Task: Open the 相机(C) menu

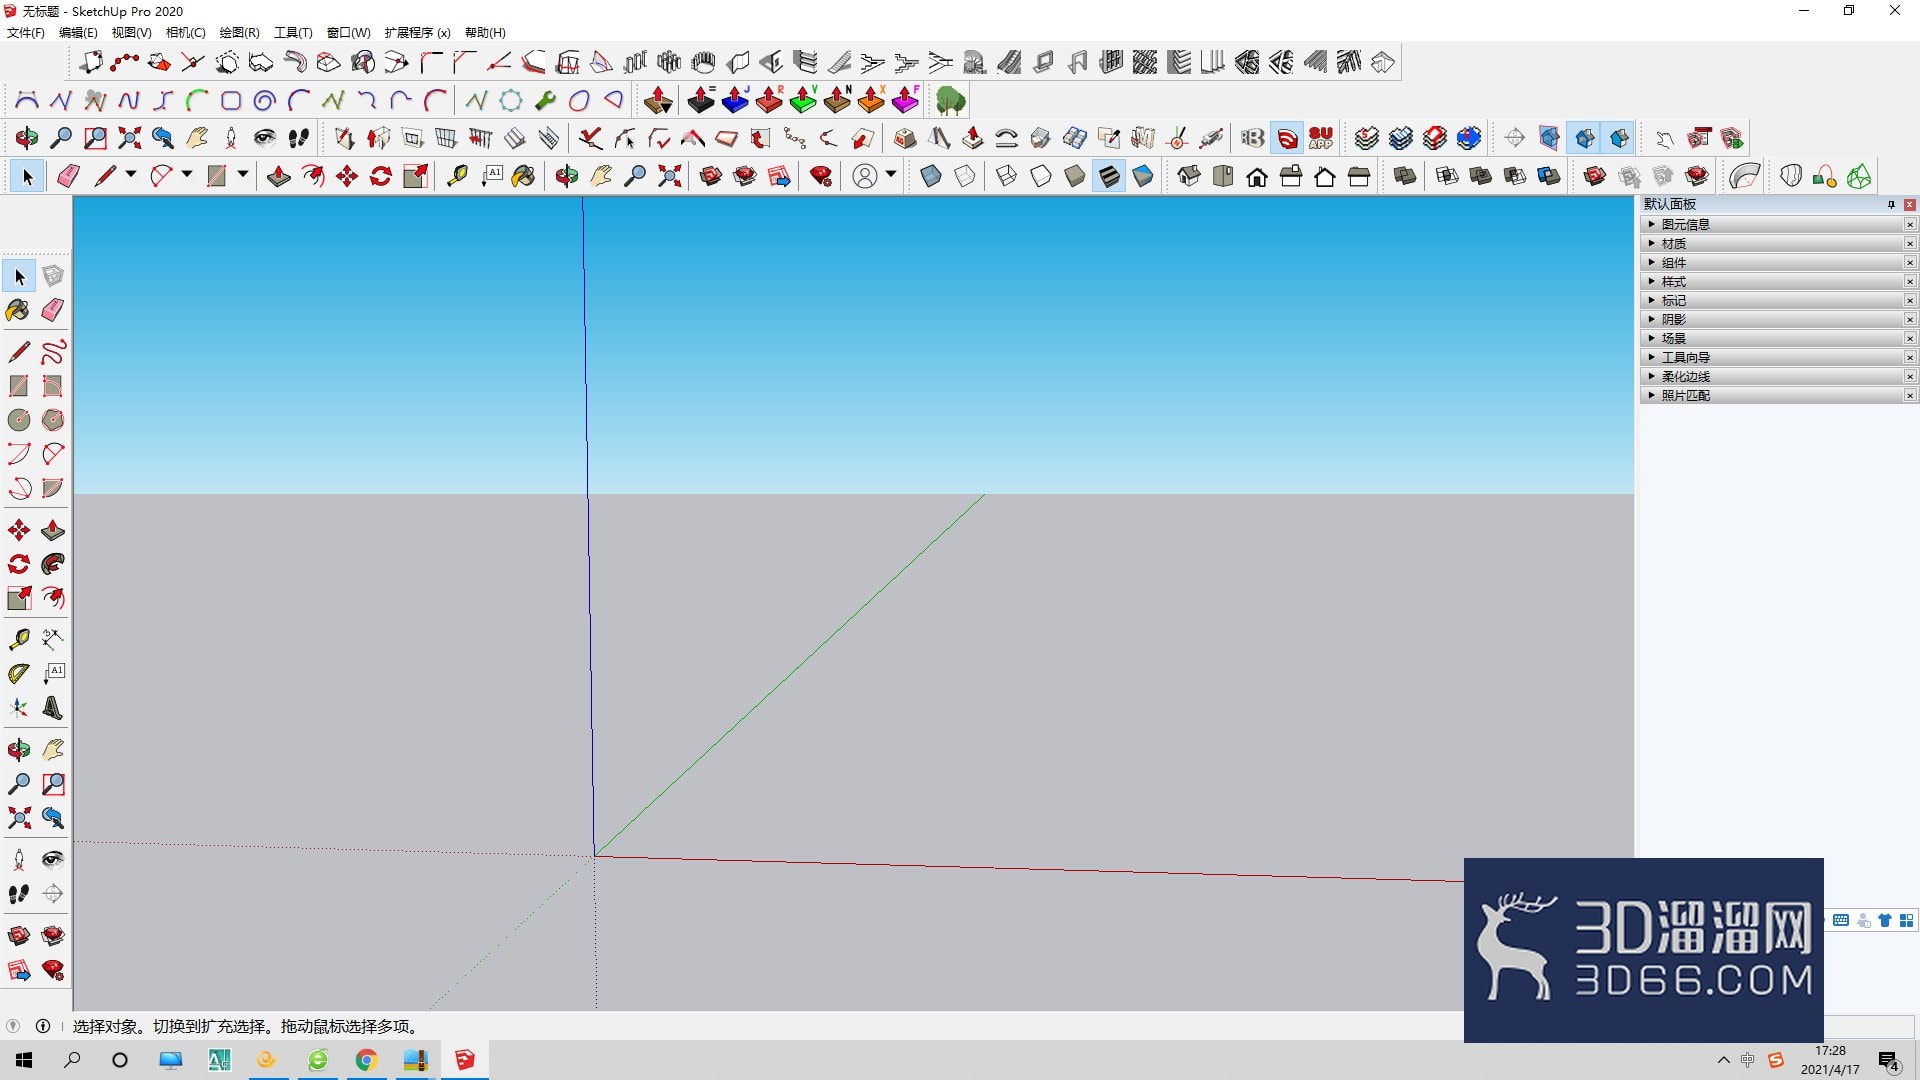Action: (x=185, y=33)
